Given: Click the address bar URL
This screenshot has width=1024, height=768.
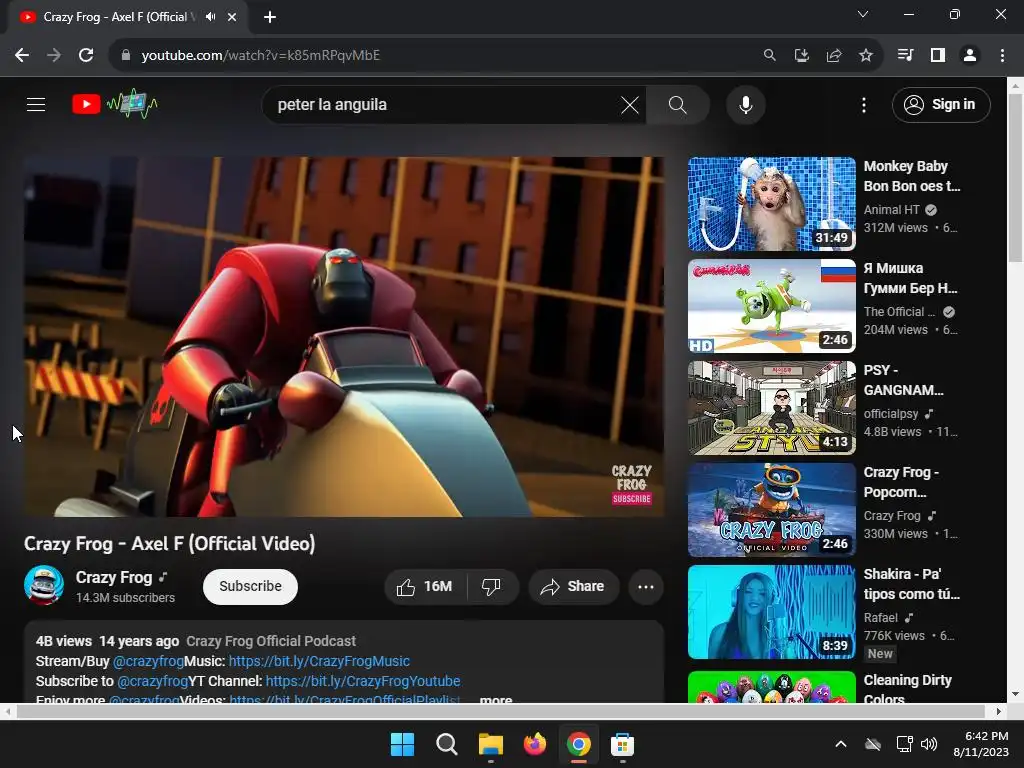Looking at the screenshot, I should pos(261,56).
